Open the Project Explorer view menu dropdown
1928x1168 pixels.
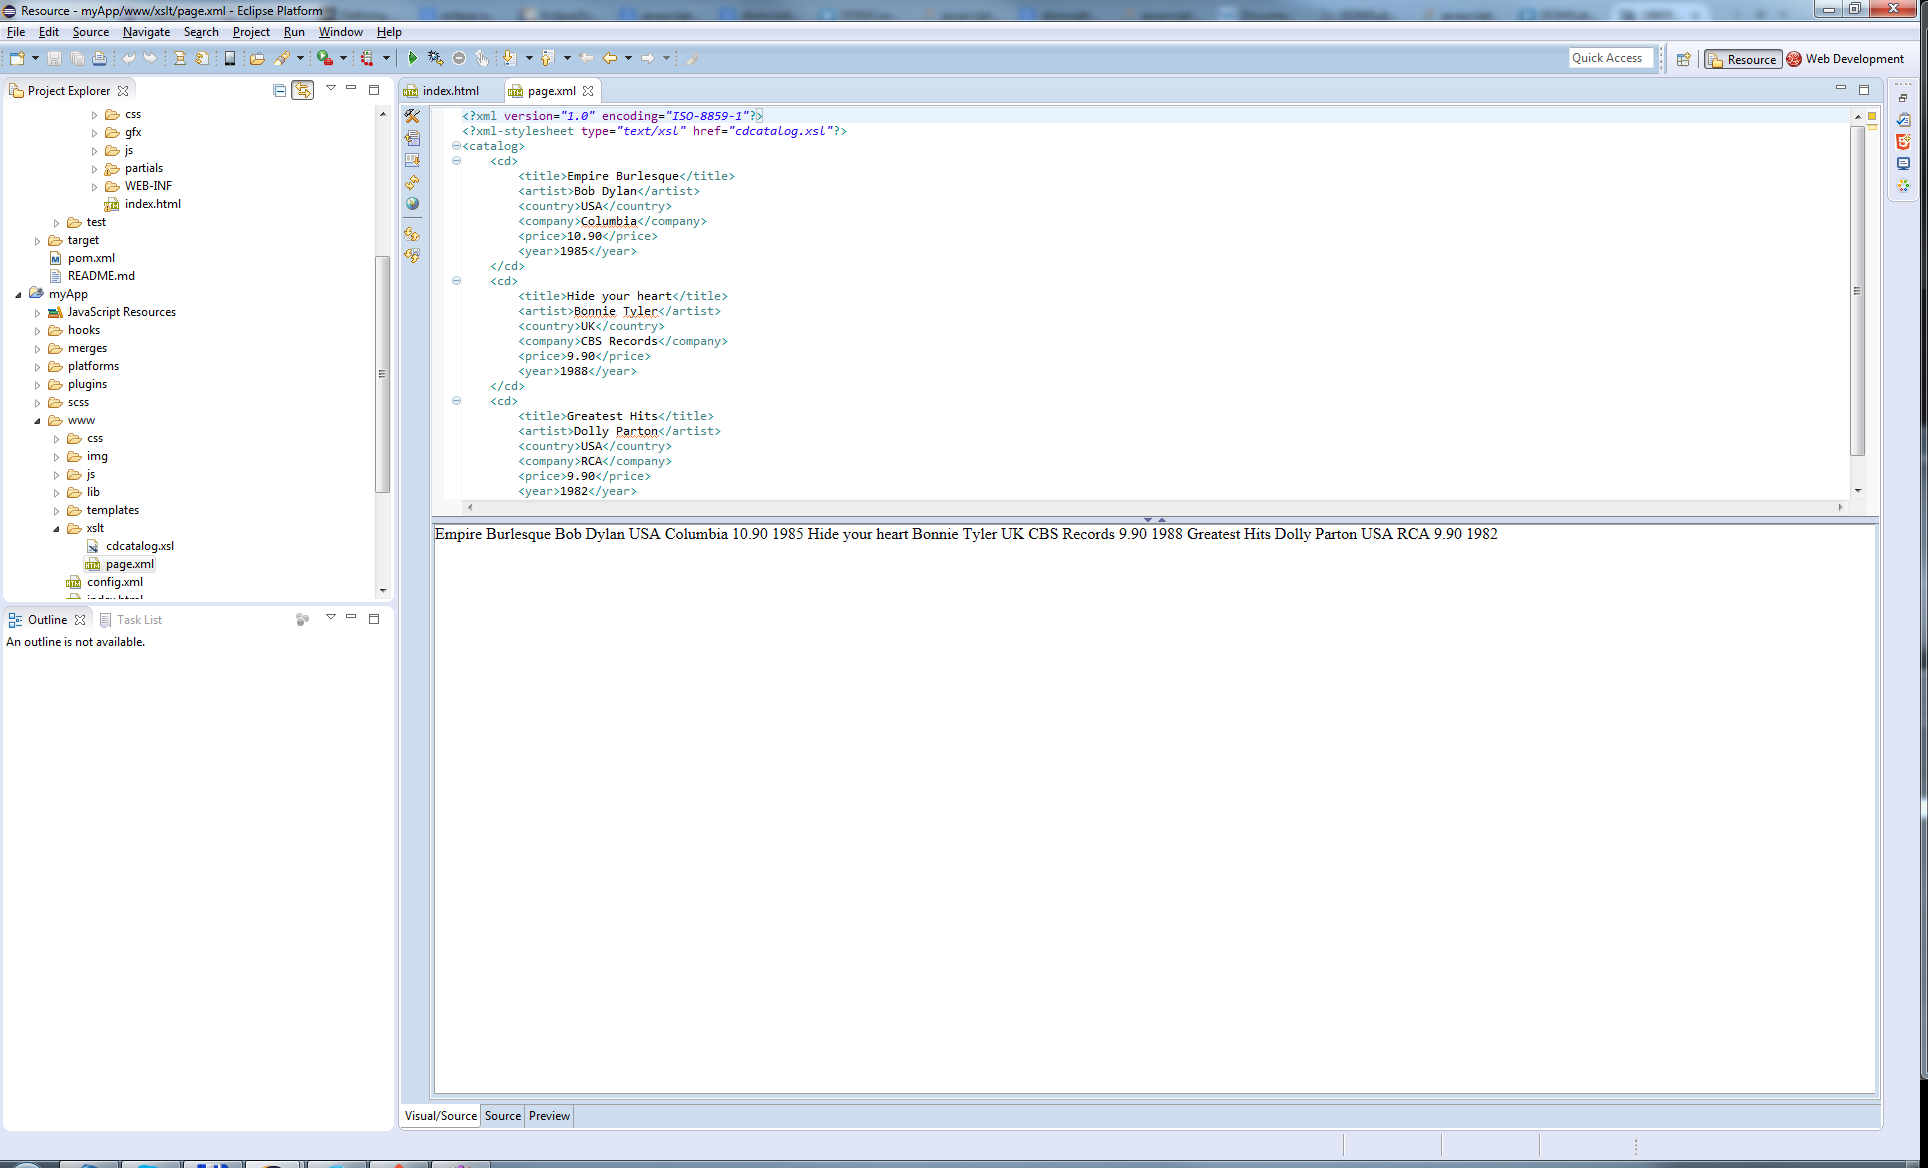(331, 89)
